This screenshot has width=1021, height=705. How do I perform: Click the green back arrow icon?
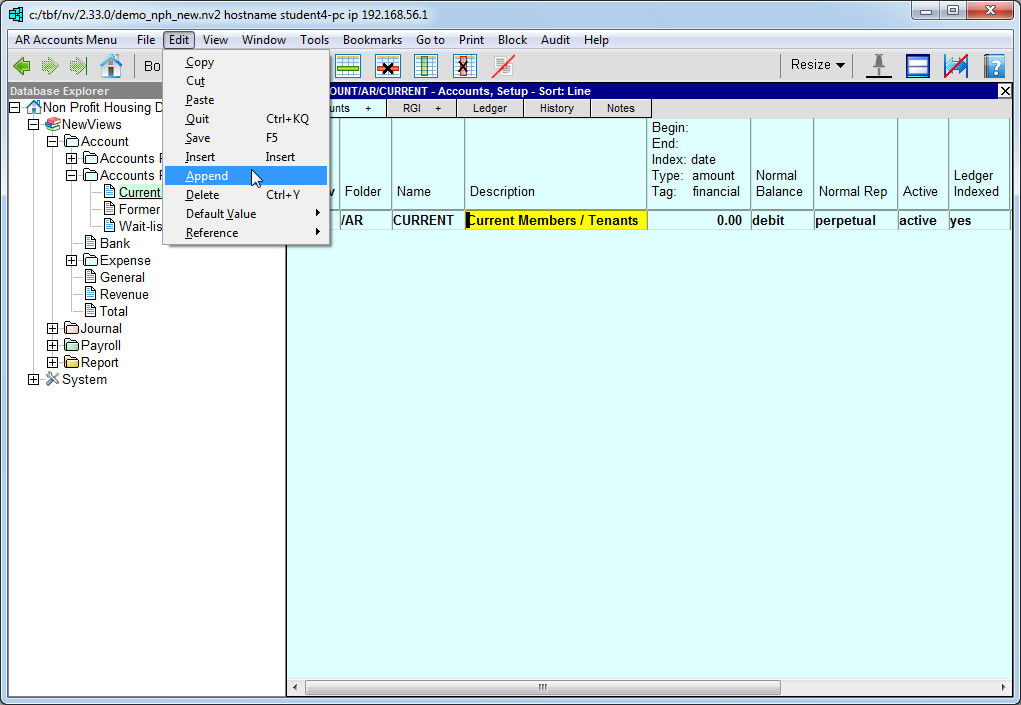coord(21,66)
